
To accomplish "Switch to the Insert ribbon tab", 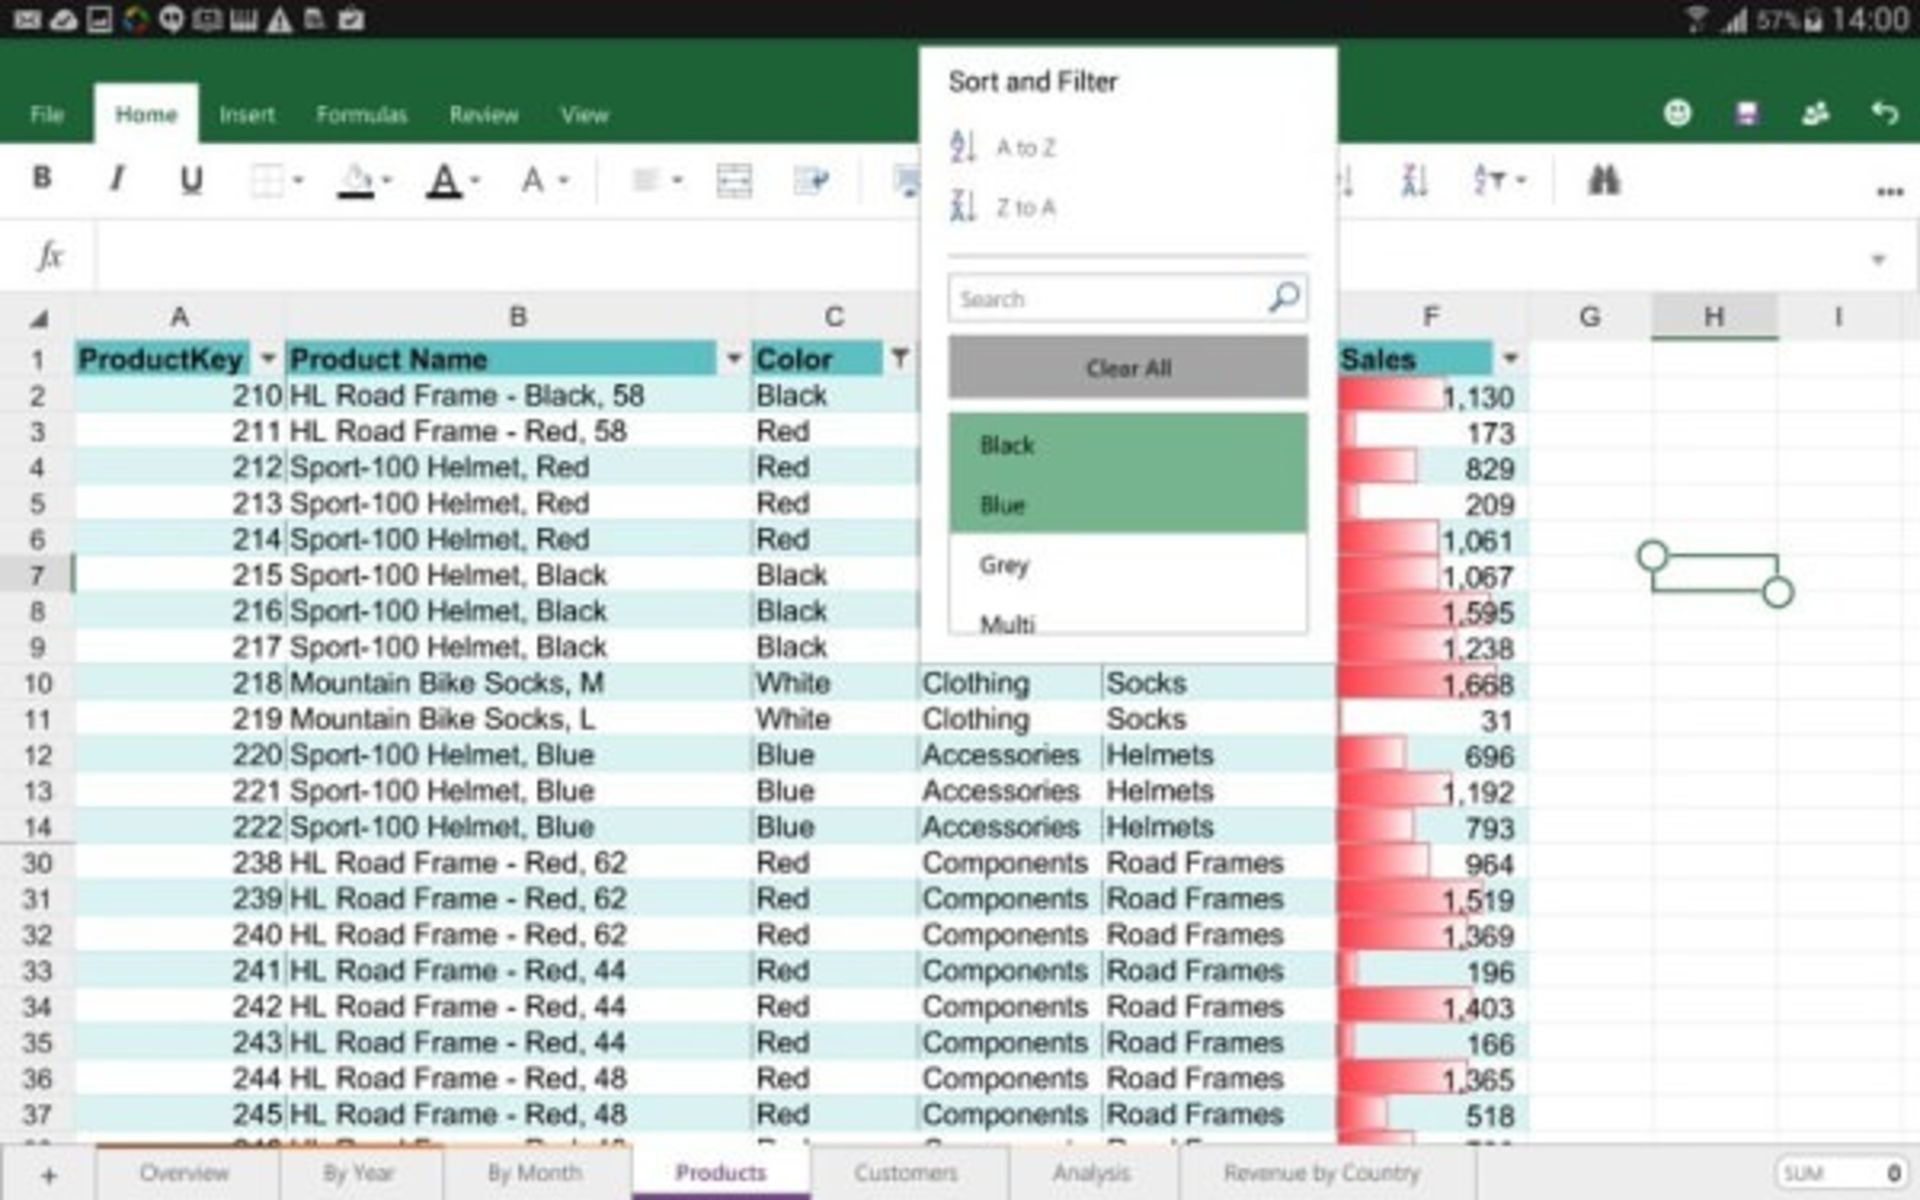I will (x=246, y=115).
